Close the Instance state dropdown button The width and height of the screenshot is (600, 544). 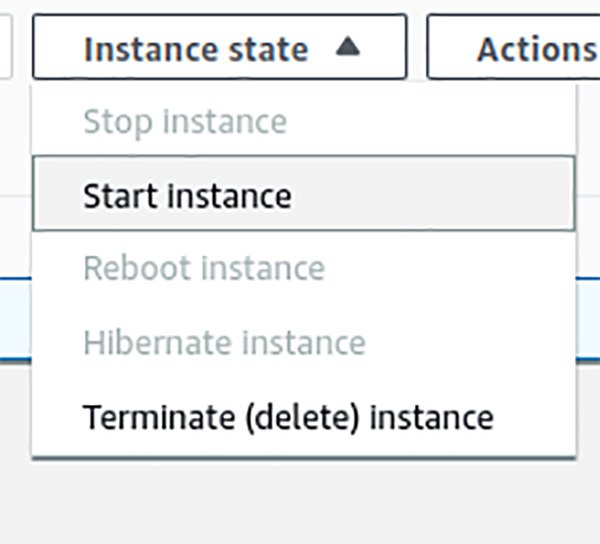tap(219, 46)
